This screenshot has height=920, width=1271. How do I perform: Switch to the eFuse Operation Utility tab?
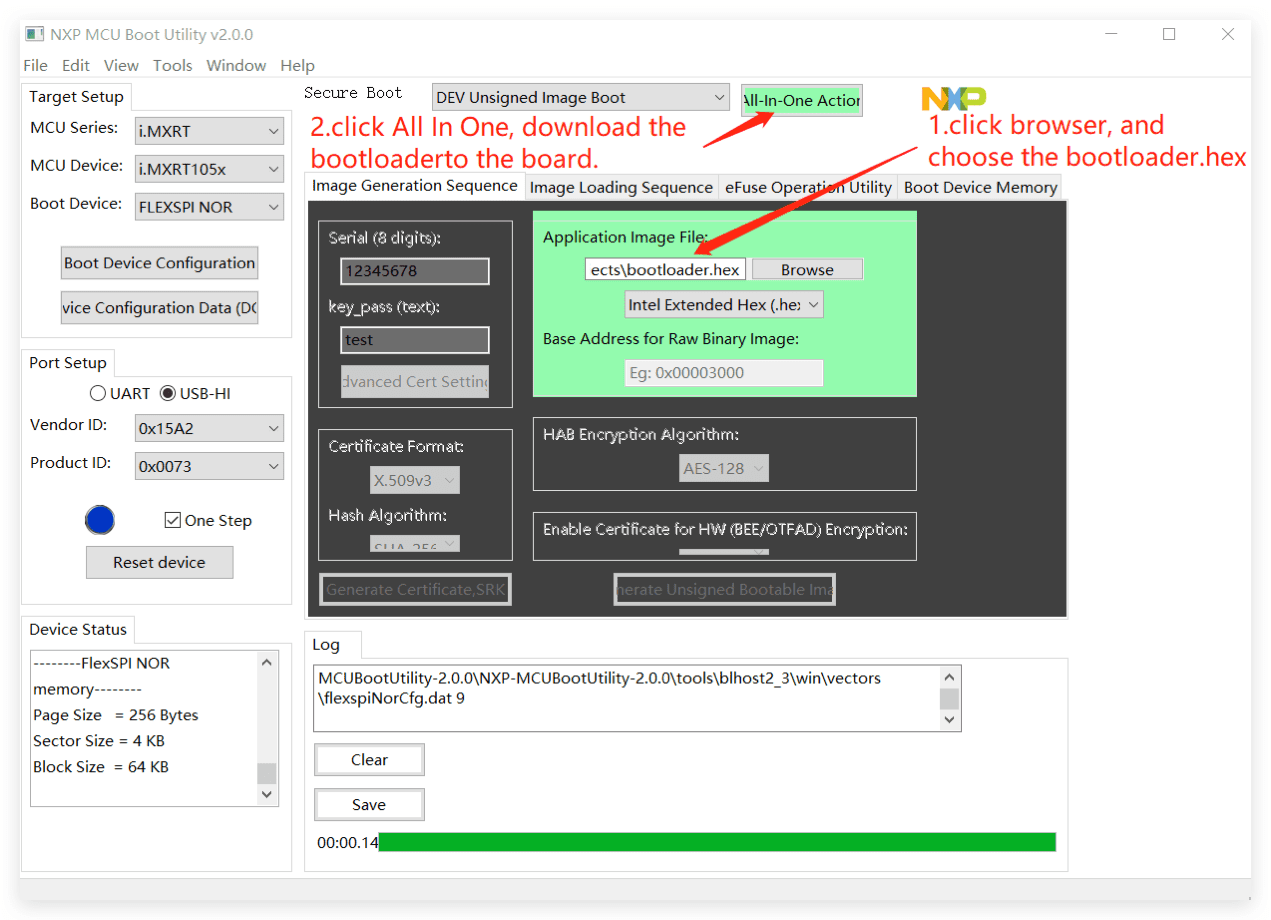pyautogui.click(x=808, y=187)
